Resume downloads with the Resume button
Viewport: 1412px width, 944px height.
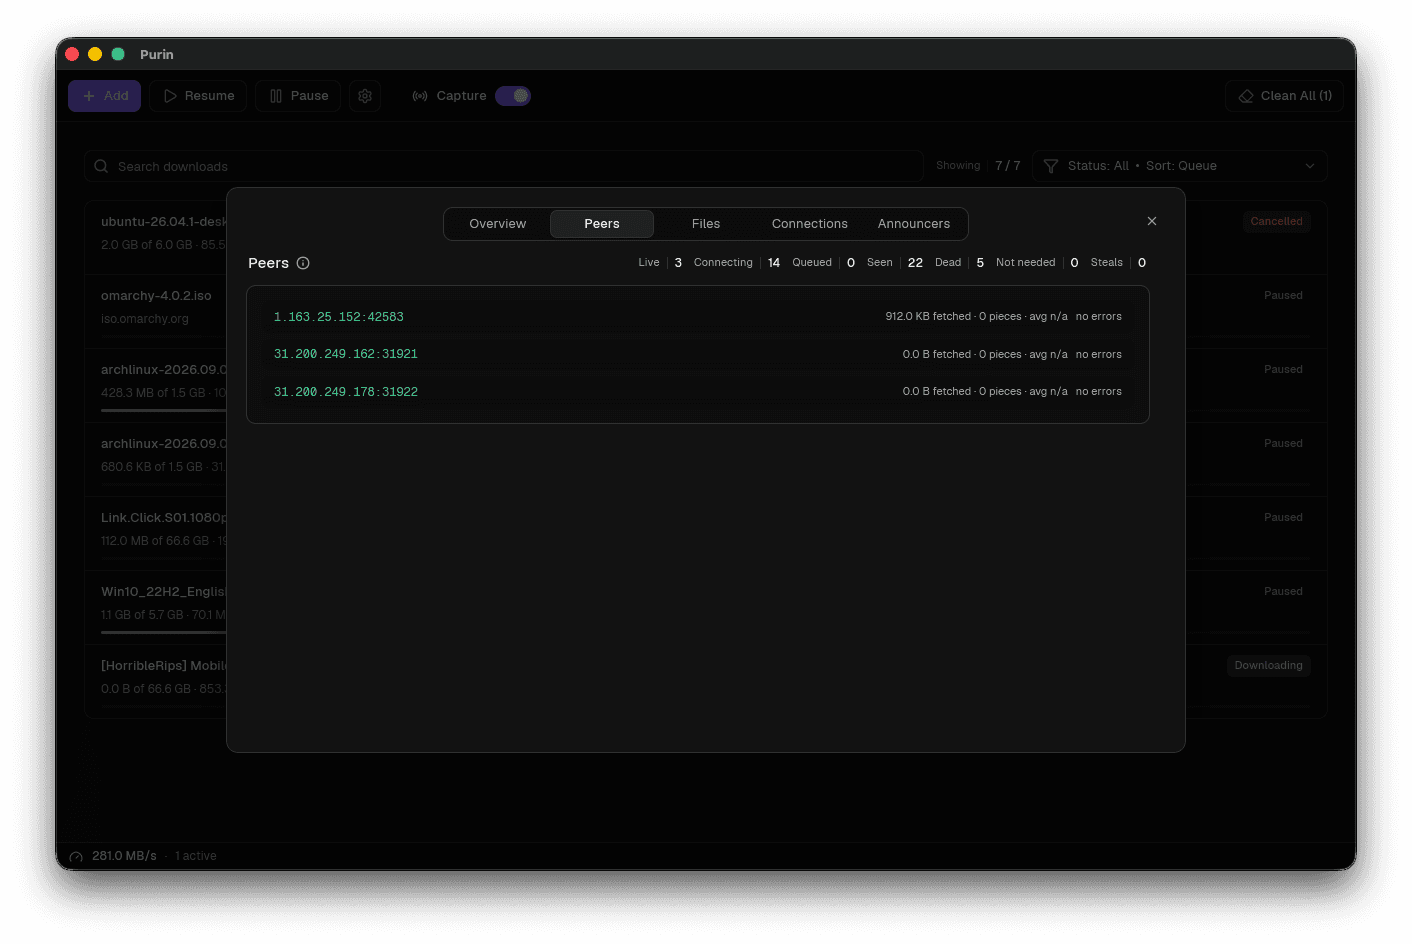198,96
